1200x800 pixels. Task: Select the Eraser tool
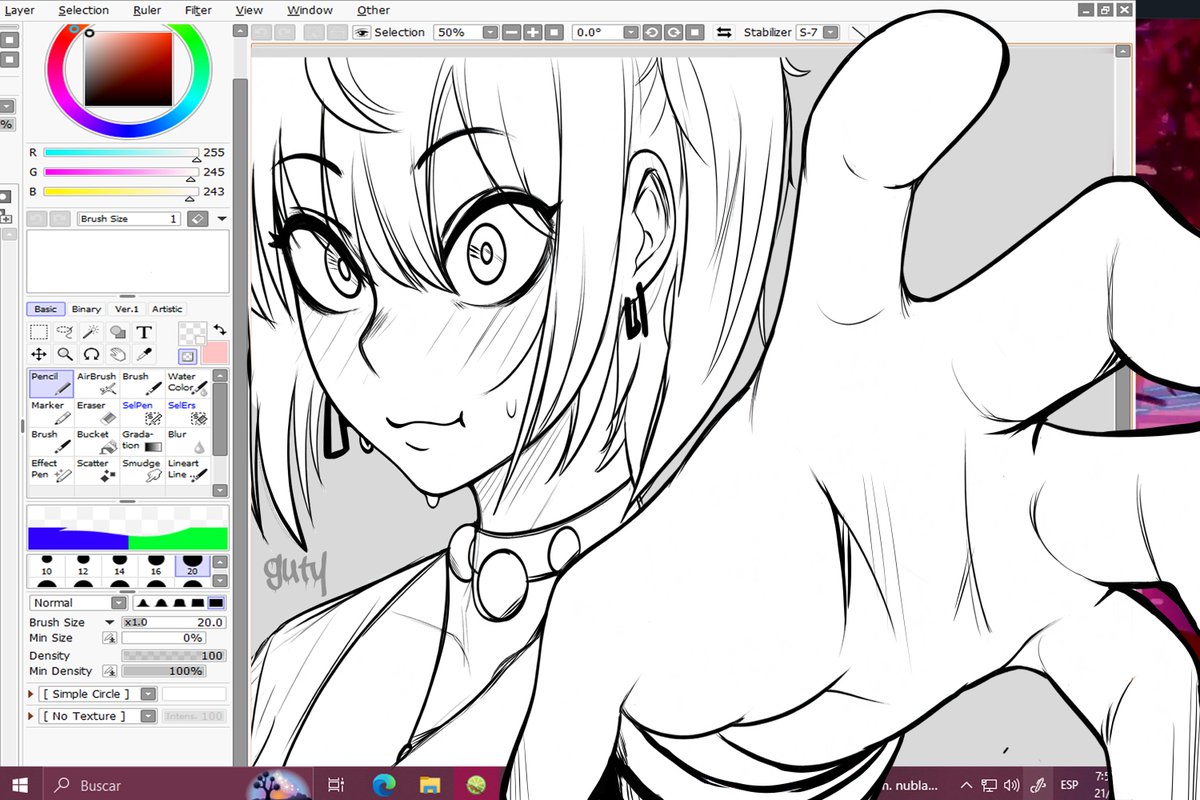[x=96, y=412]
